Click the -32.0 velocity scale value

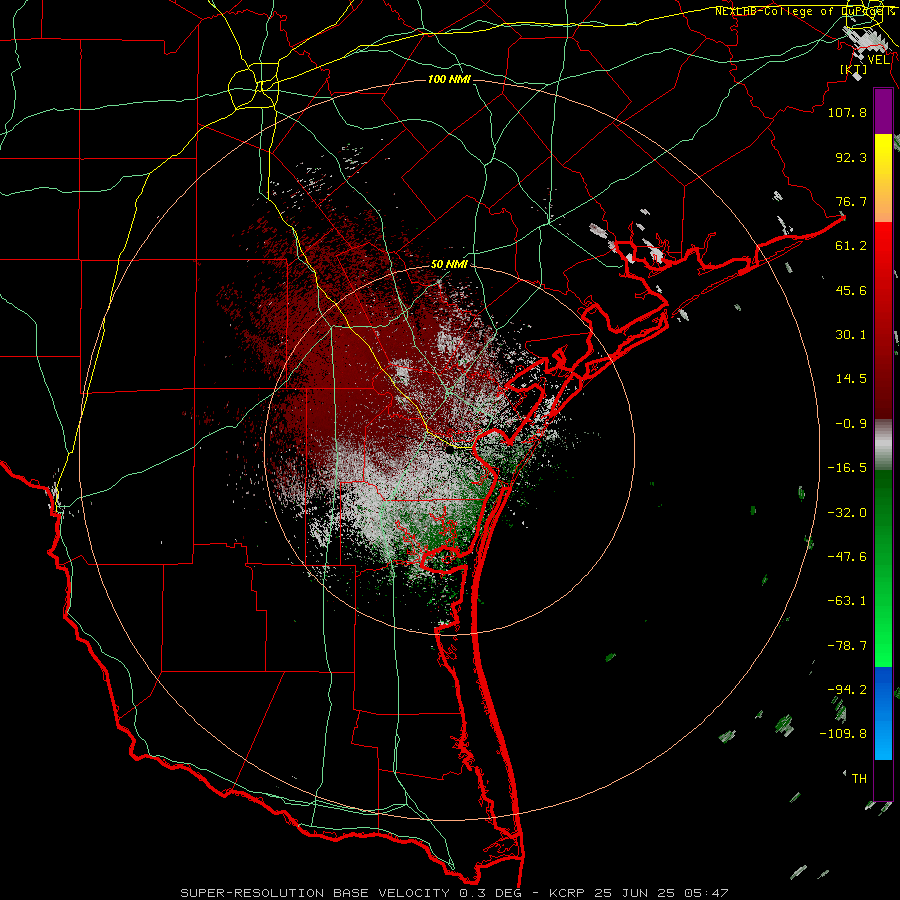(847, 513)
